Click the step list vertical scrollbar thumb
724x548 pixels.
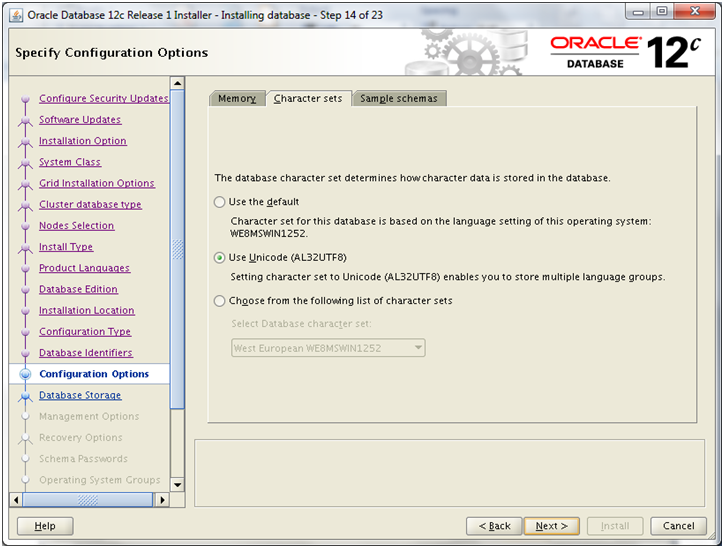click(177, 249)
